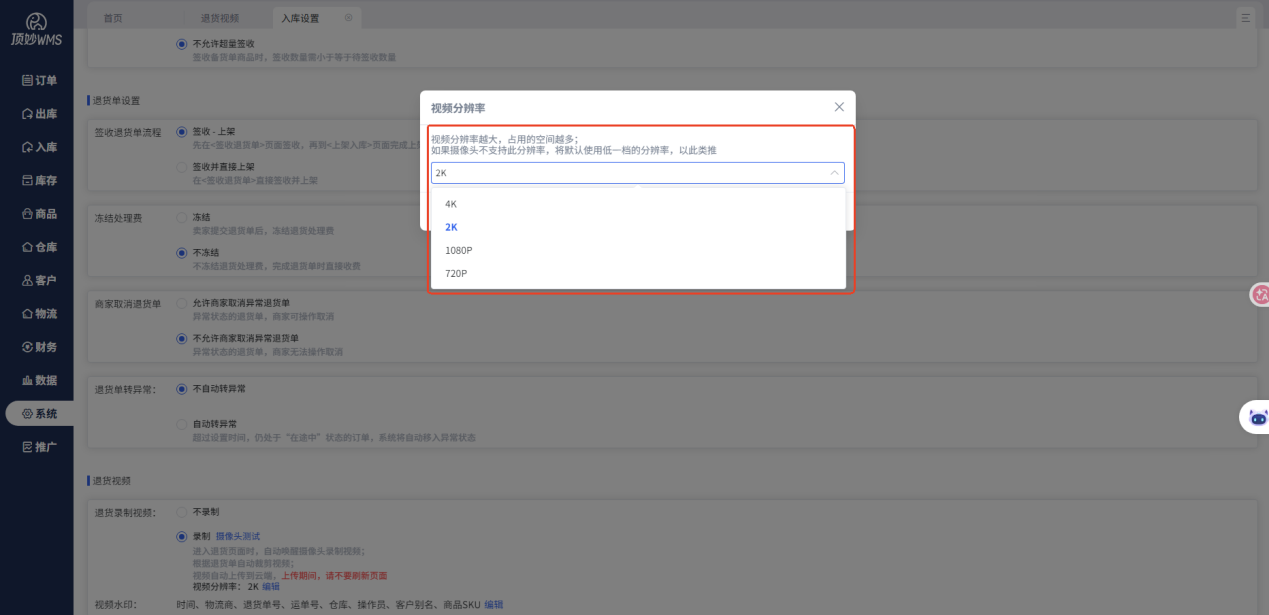This screenshot has height=615, width=1269.
Task: Choose 720P from the resolution options
Action: (638, 273)
